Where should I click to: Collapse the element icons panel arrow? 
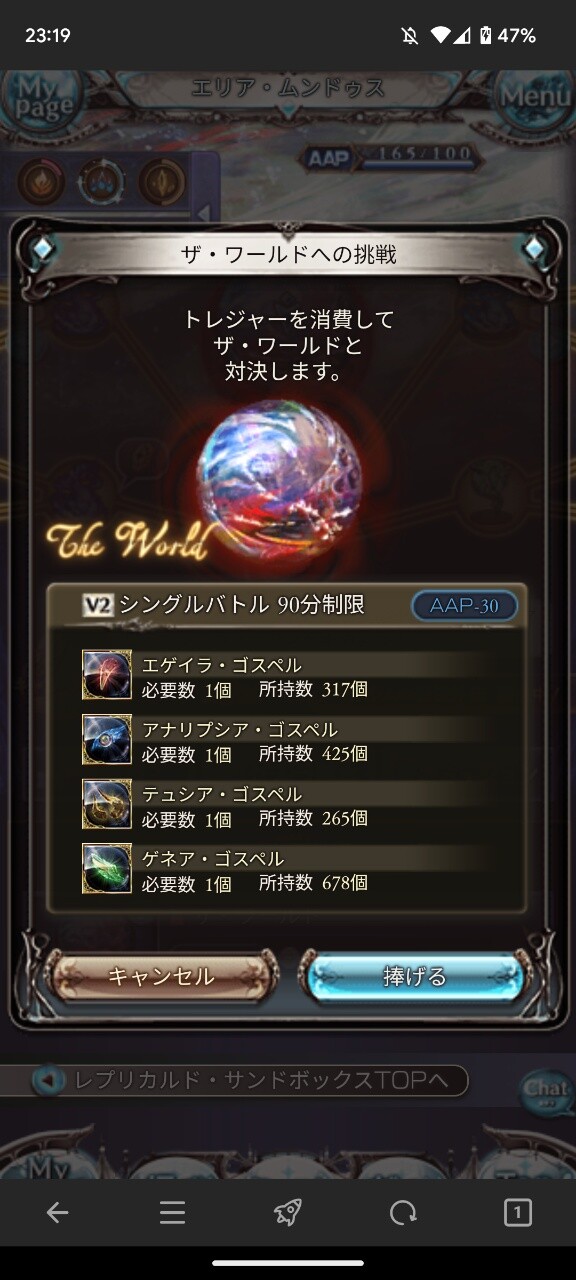click(x=204, y=212)
